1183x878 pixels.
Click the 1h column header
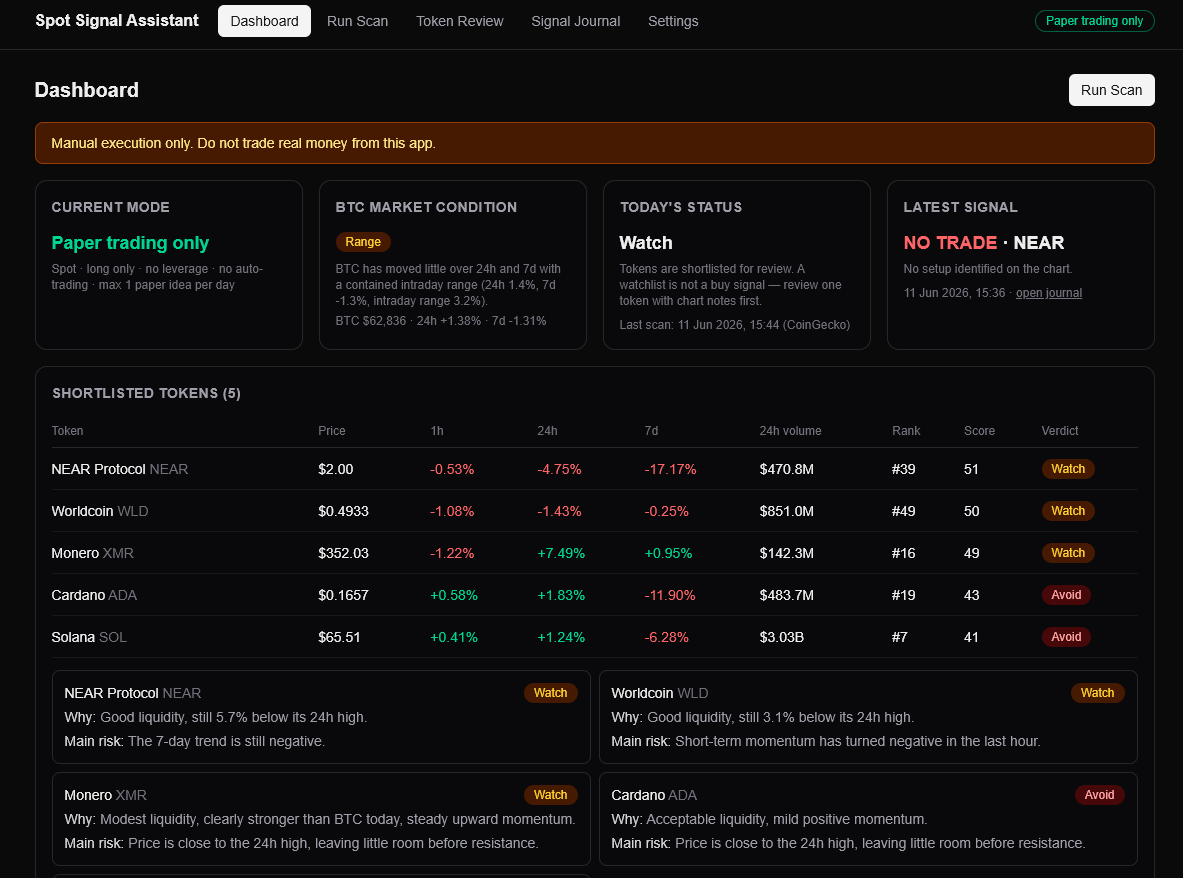pos(437,431)
